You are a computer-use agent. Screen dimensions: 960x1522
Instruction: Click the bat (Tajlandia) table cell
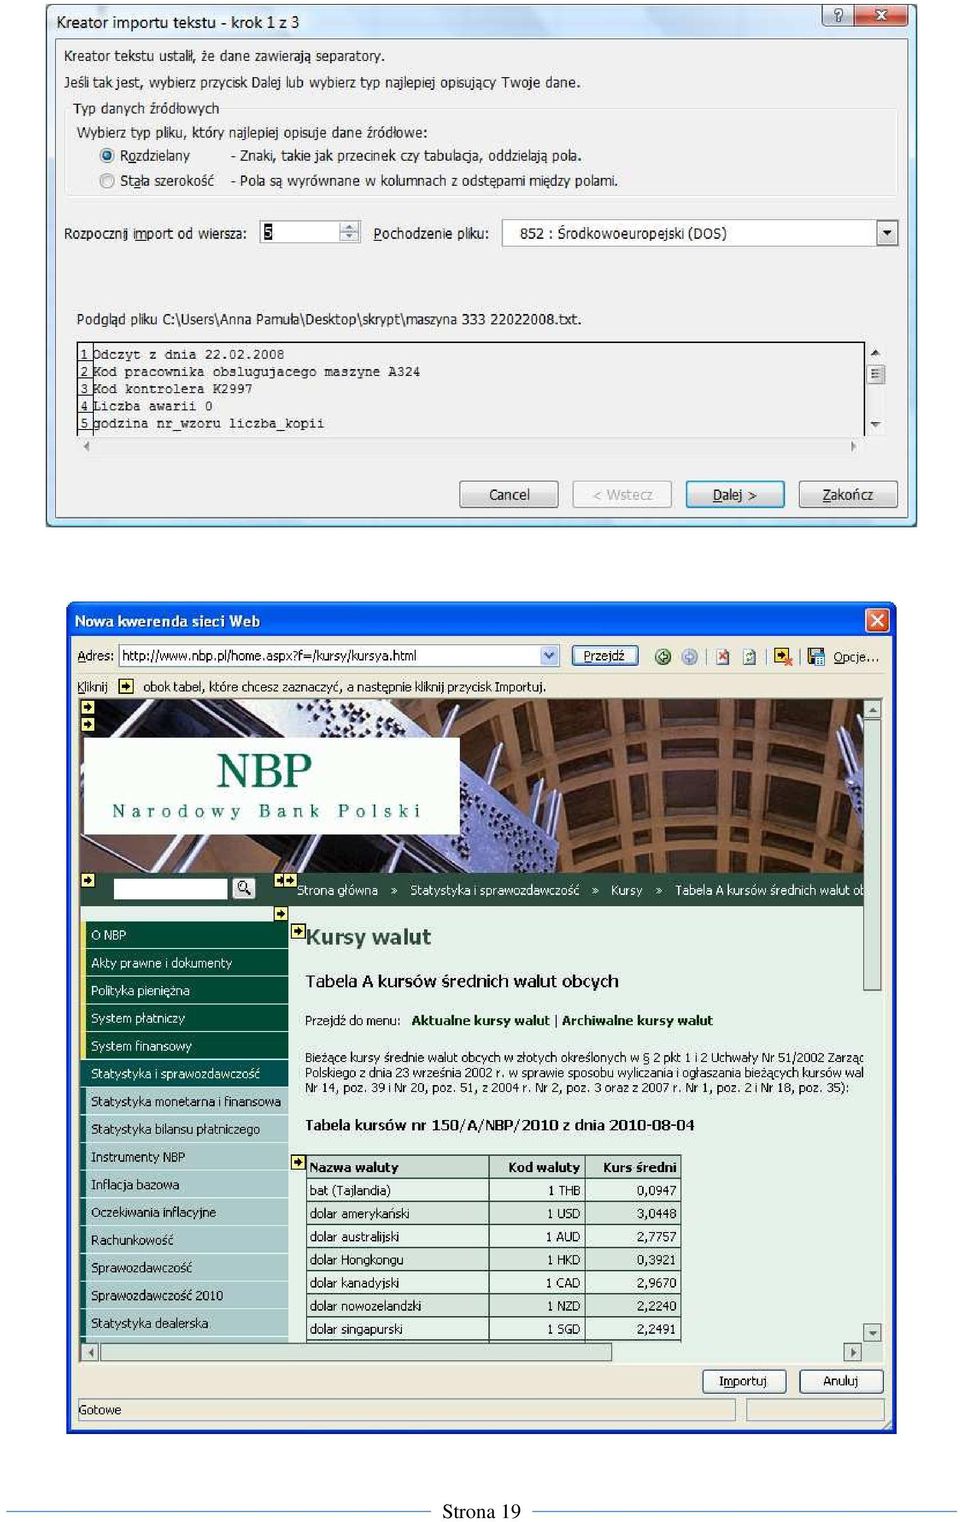(x=398, y=1191)
